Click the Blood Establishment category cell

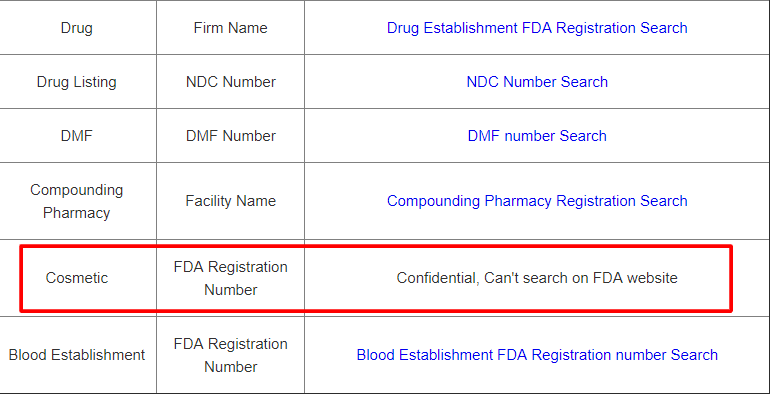point(76,355)
